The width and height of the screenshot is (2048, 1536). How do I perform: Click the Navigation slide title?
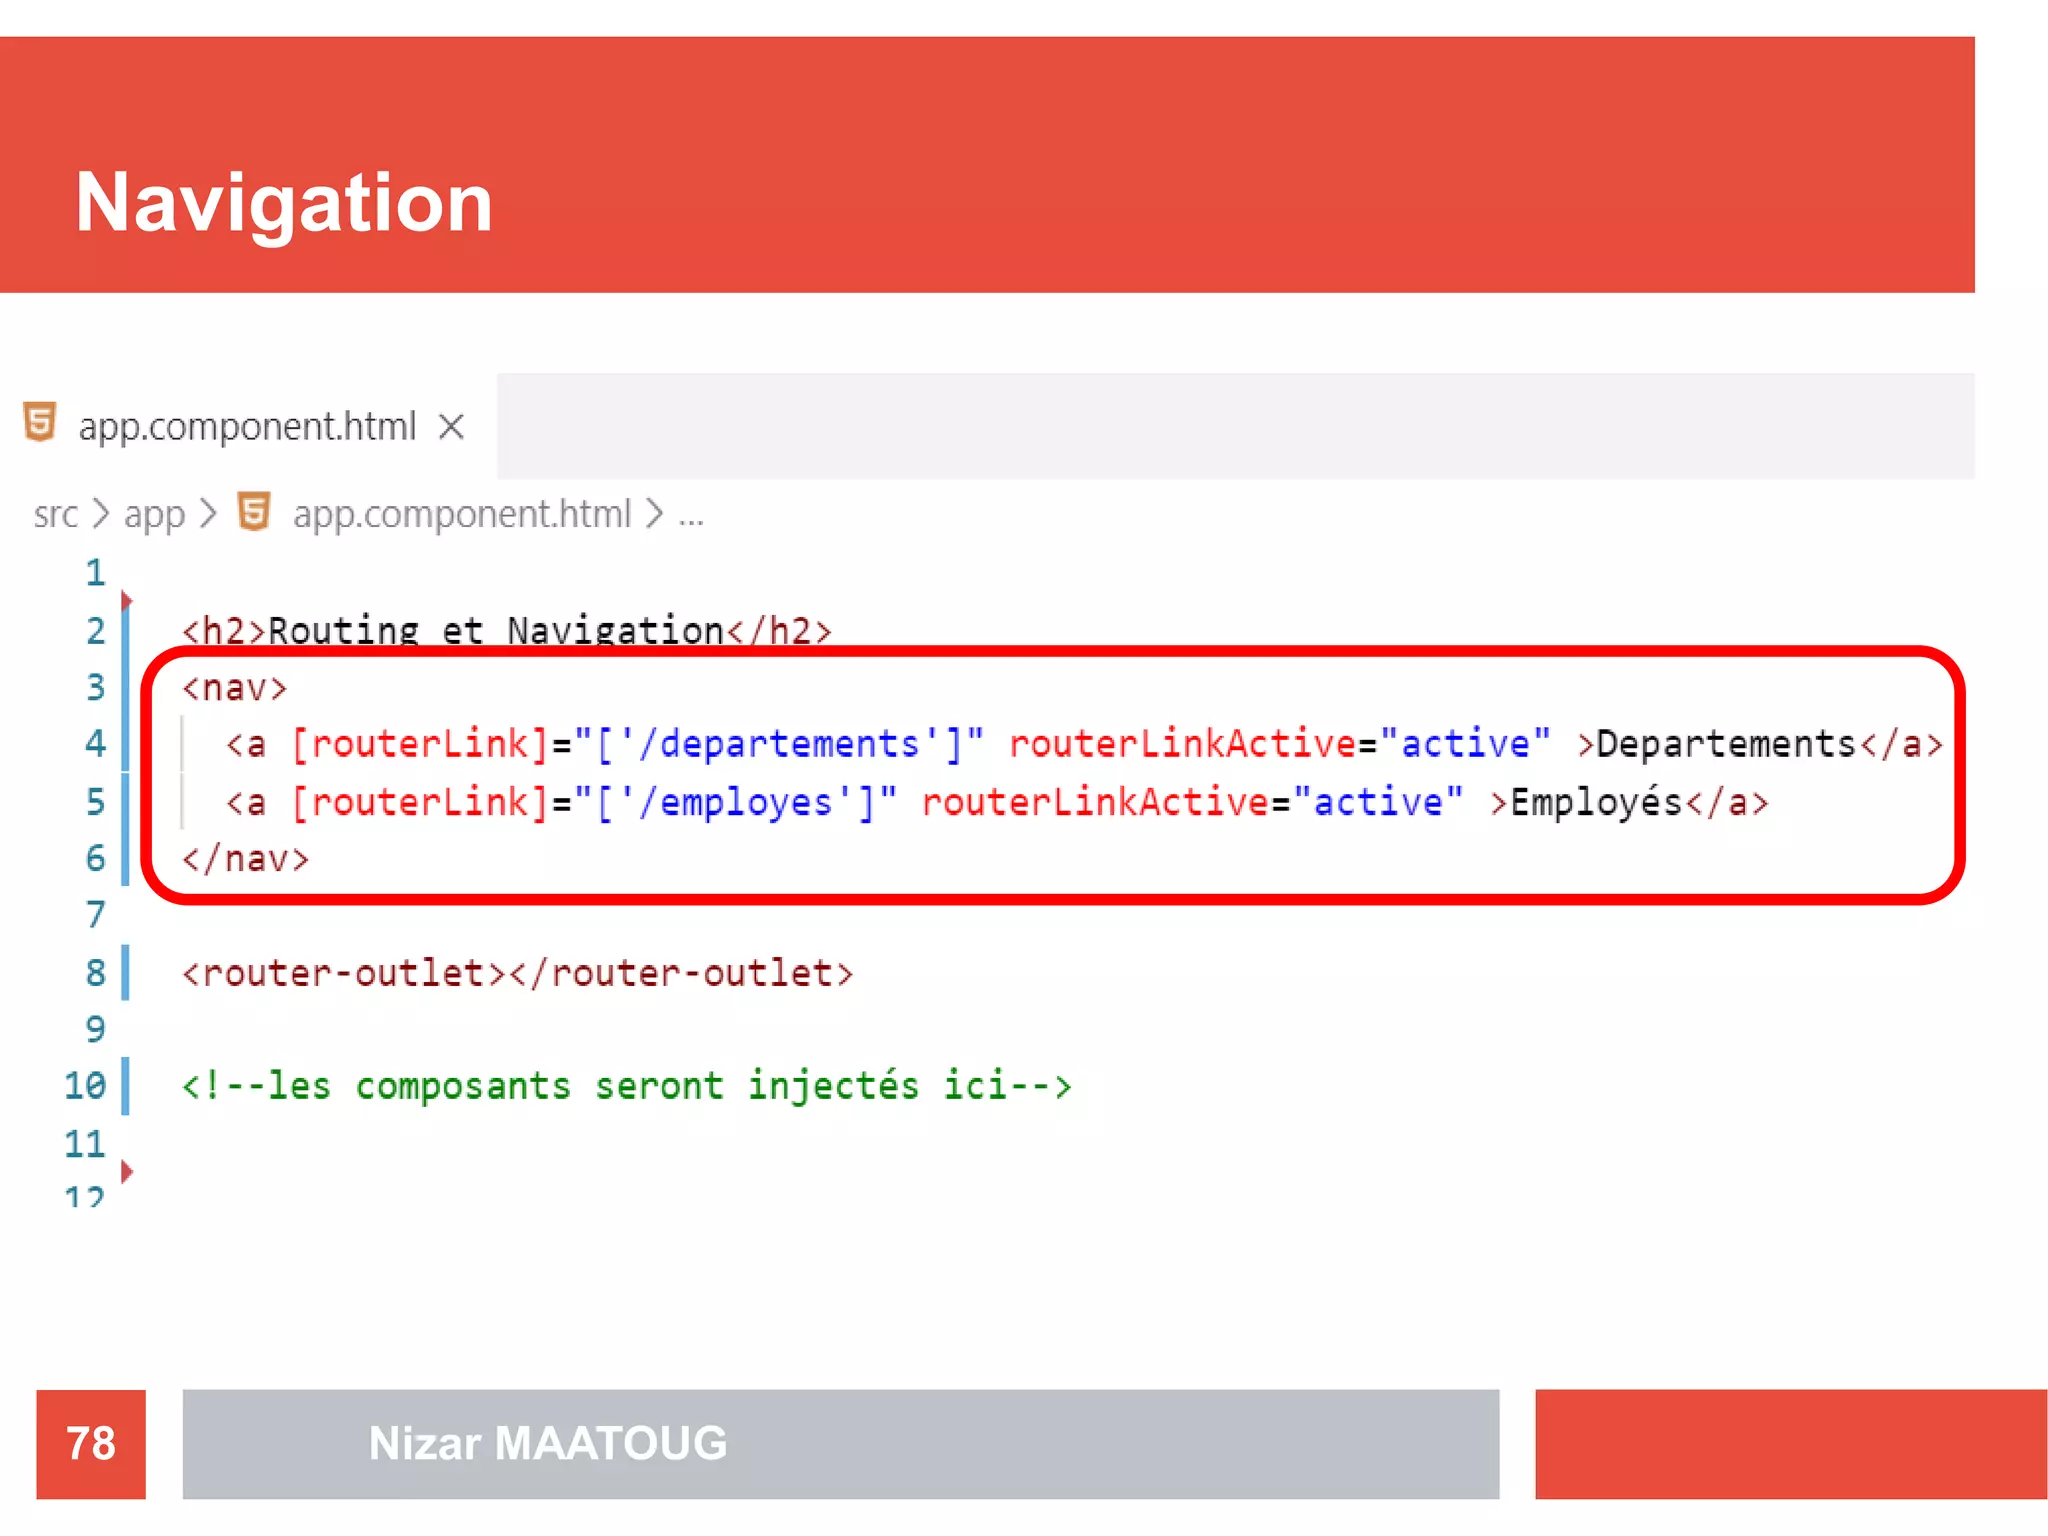point(284,203)
